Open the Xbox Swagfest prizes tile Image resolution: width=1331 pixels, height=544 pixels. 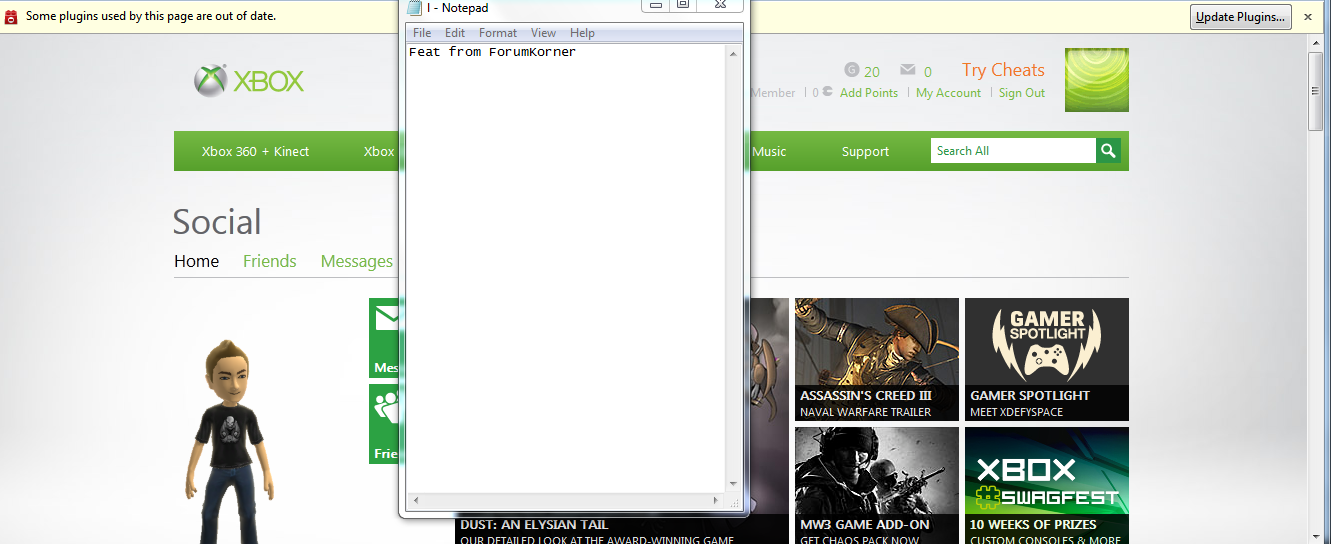[x=1047, y=486]
